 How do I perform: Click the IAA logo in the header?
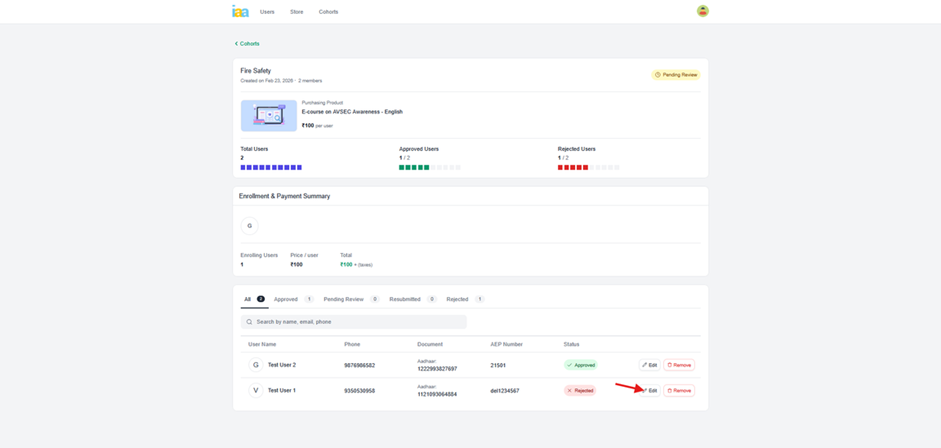240,11
